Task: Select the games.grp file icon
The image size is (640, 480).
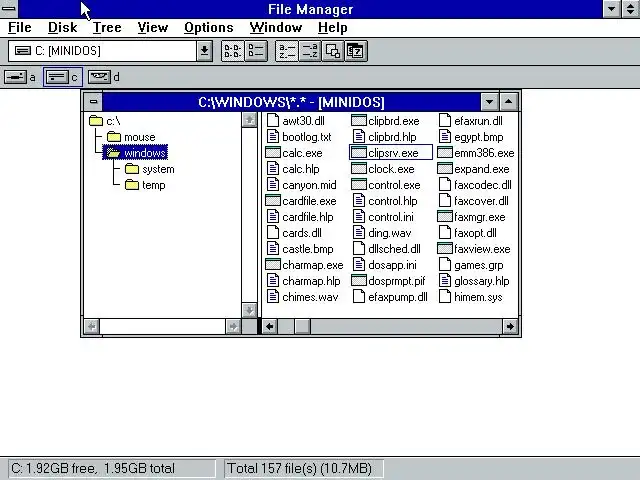Action: coord(445,264)
